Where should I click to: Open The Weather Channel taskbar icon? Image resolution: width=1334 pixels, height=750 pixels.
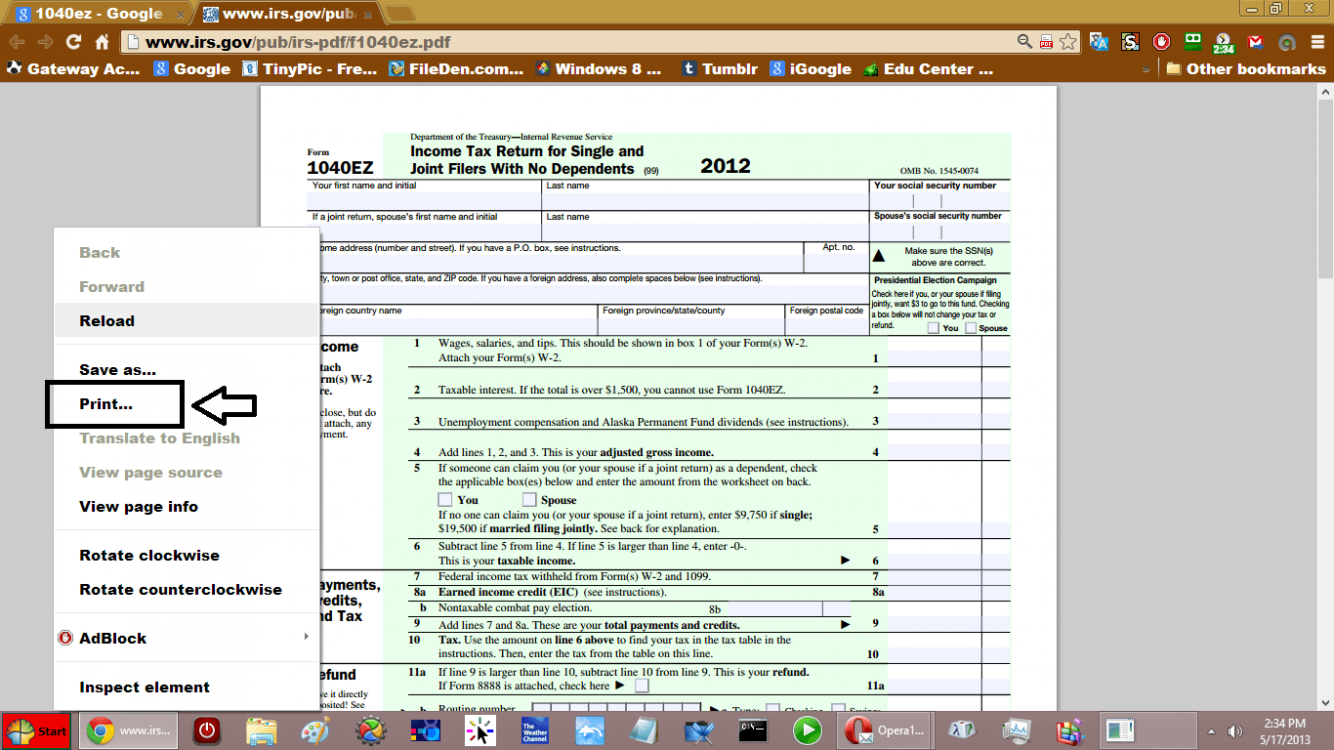pyautogui.click(x=535, y=731)
